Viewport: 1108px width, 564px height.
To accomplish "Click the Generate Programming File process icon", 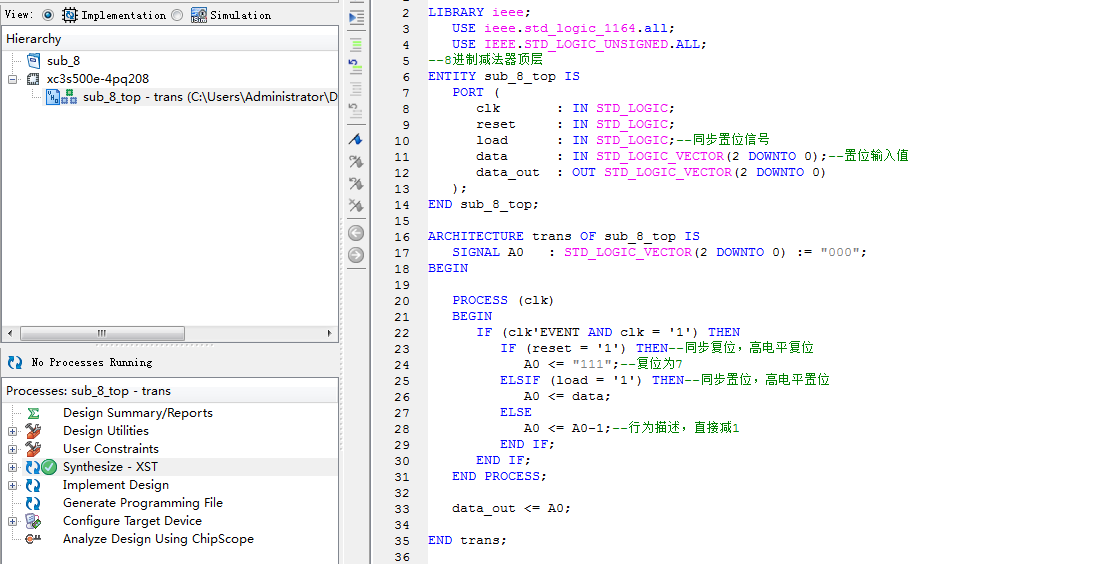I will 33,503.
